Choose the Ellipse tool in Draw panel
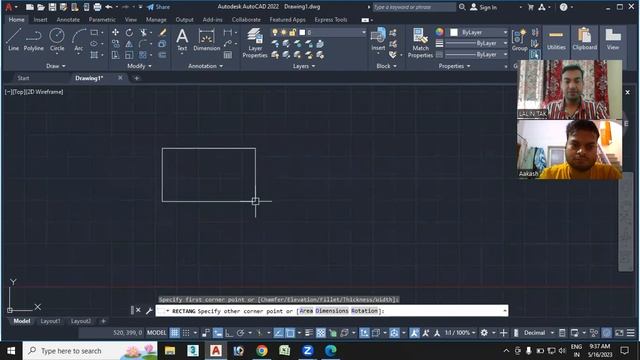Viewport: 640px width, 360px height. [x=94, y=44]
